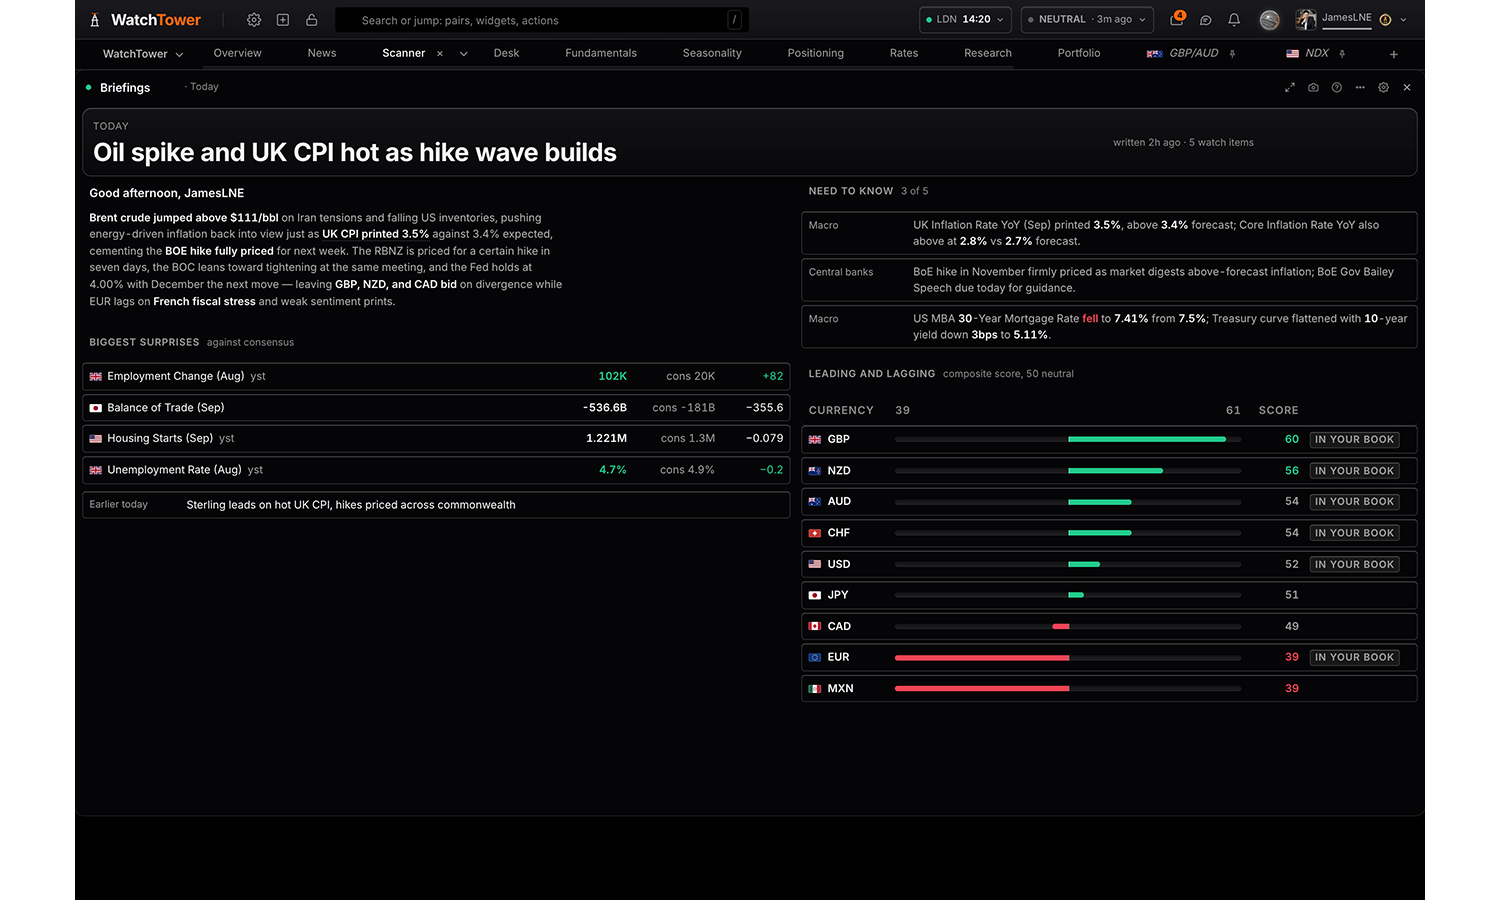
Task: Click the NZD currency row label
Action: click(839, 471)
